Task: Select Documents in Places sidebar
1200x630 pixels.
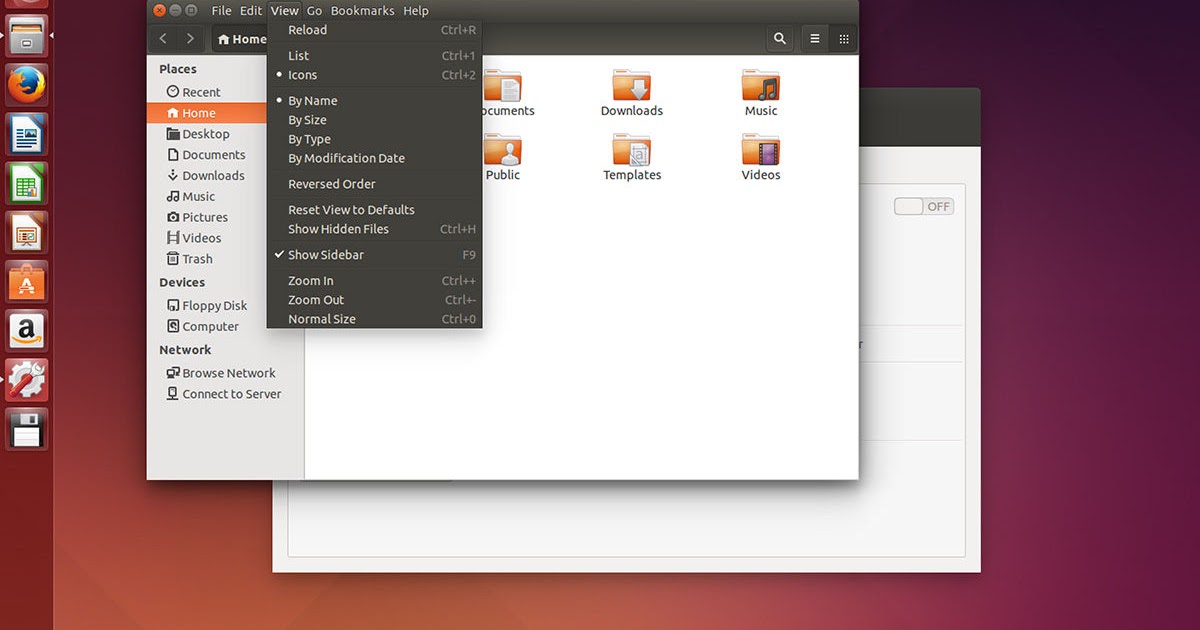Action: click(x=214, y=154)
